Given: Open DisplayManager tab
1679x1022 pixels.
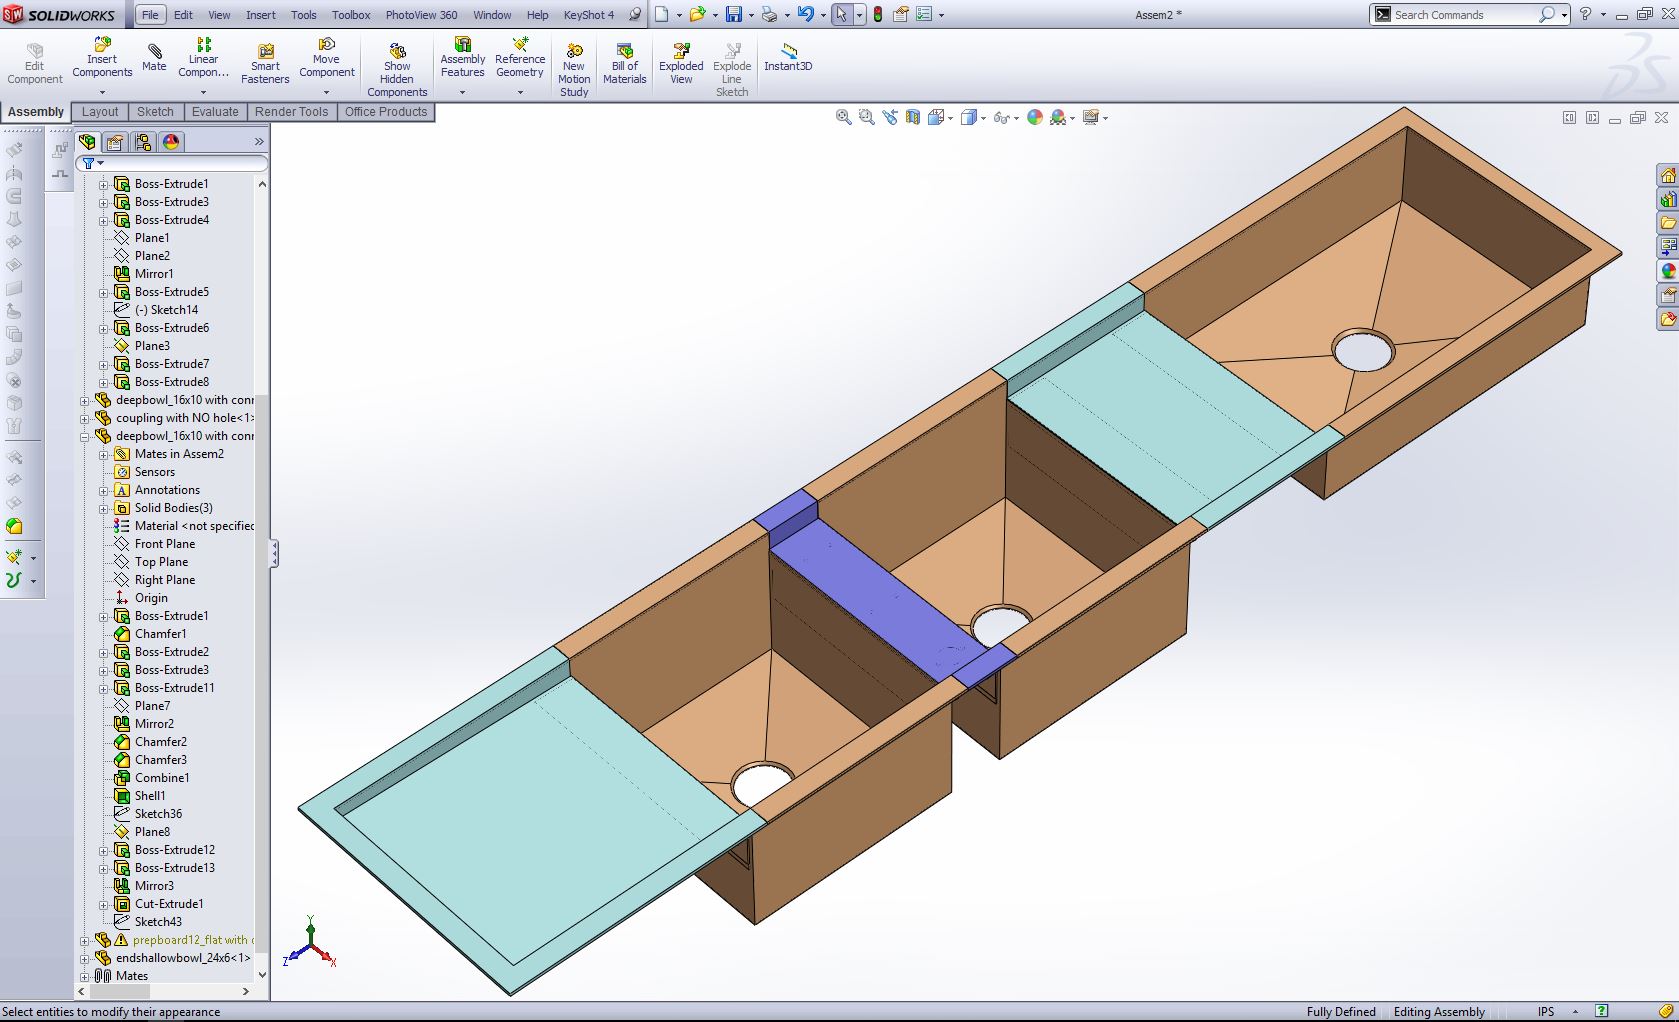Looking at the screenshot, I should (171, 142).
